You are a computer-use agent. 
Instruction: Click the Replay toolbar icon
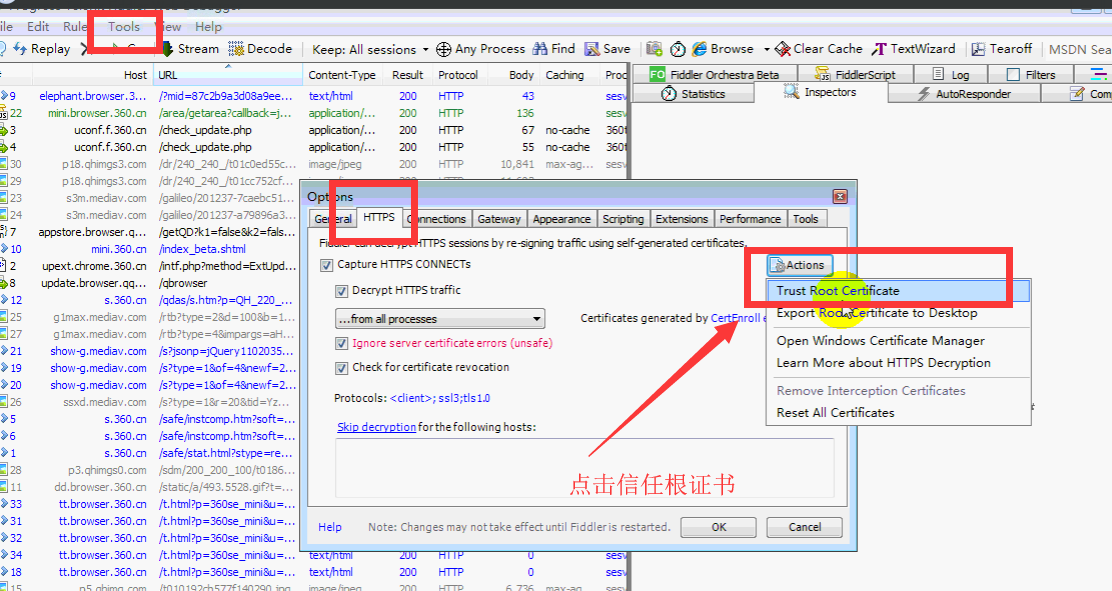point(20,49)
